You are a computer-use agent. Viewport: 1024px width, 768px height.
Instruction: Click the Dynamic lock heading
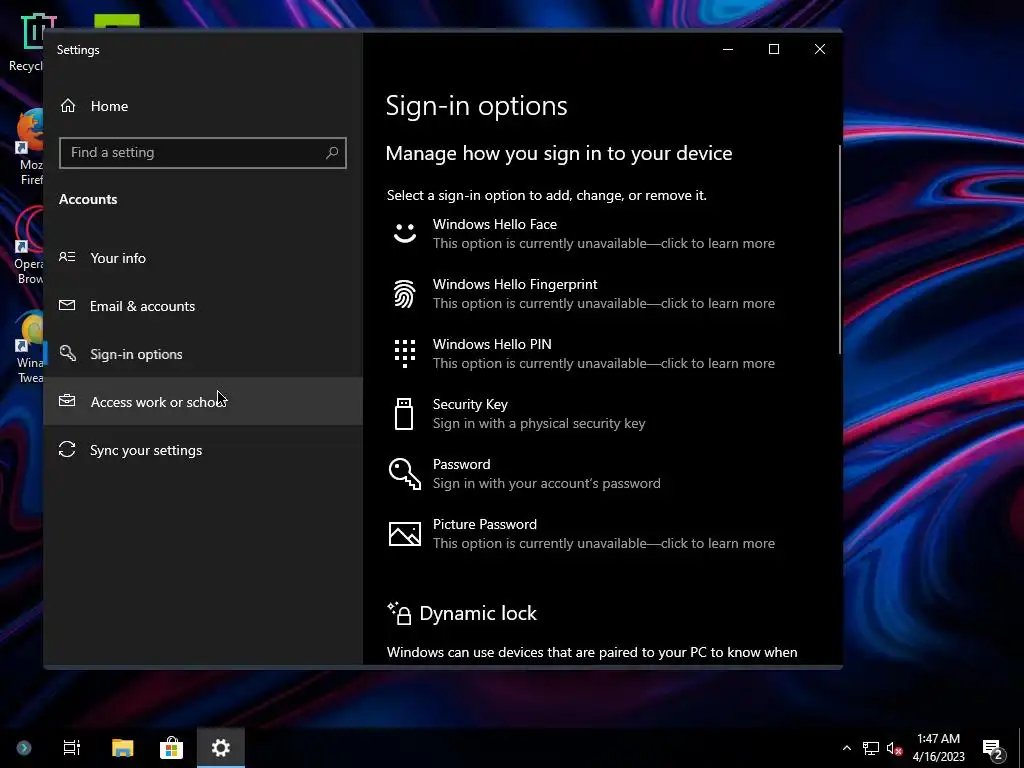478,613
